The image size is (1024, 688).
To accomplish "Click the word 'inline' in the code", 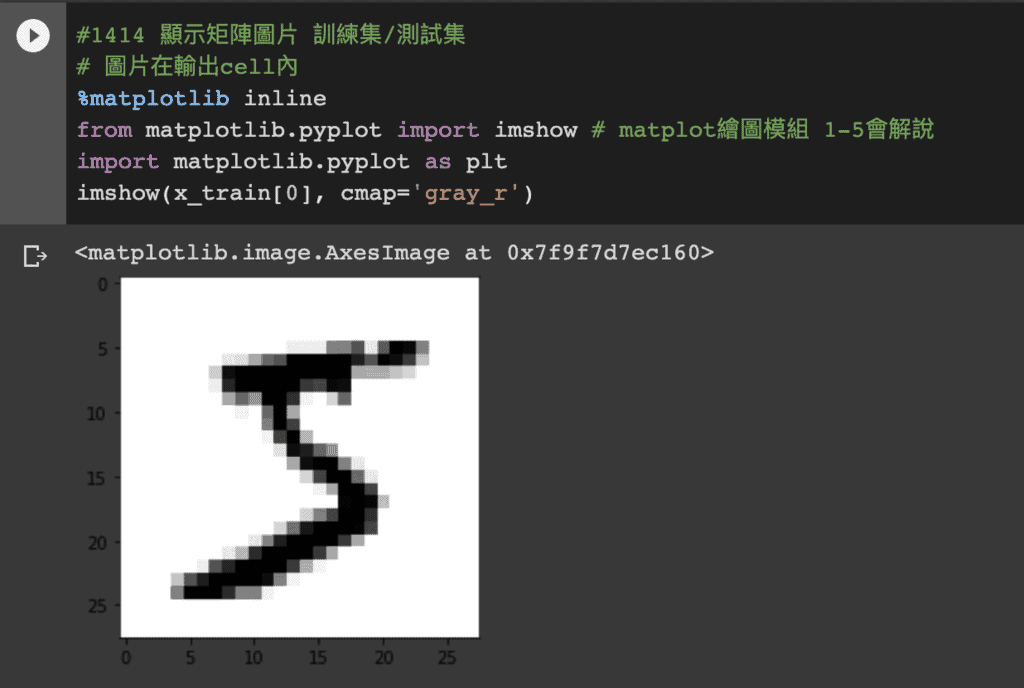I will pos(285,99).
